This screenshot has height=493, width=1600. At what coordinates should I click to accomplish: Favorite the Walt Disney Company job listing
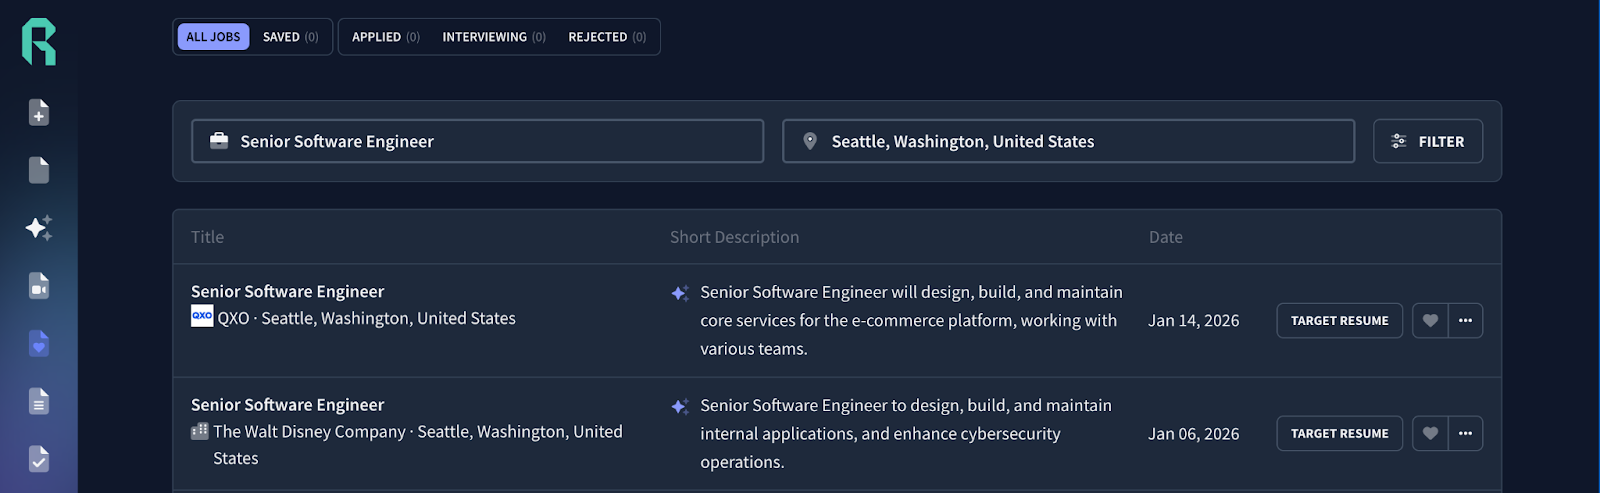coord(1430,434)
